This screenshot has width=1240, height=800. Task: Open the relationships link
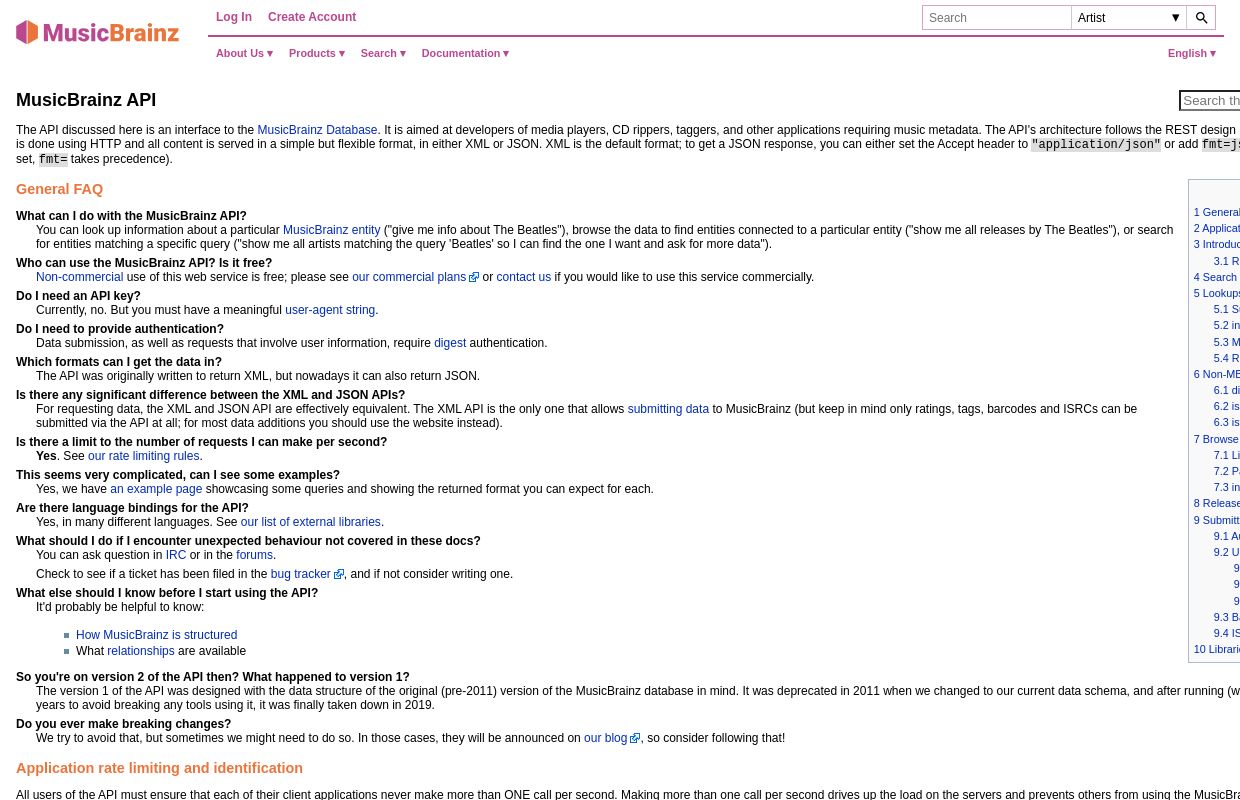[x=141, y=651]
